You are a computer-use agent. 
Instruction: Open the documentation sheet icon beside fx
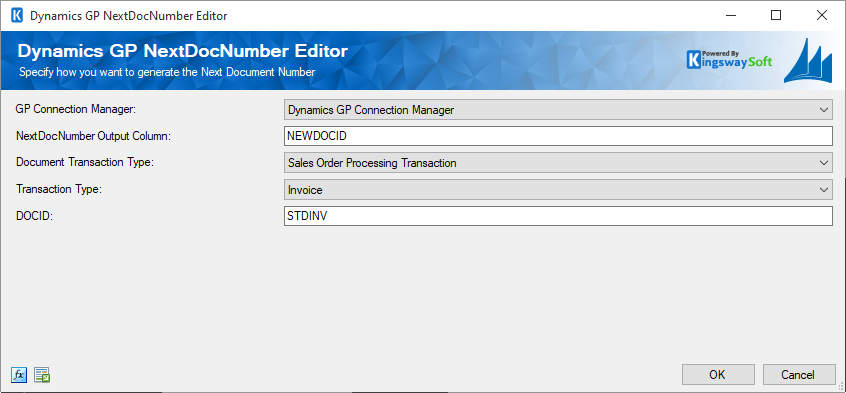[42, 374]
